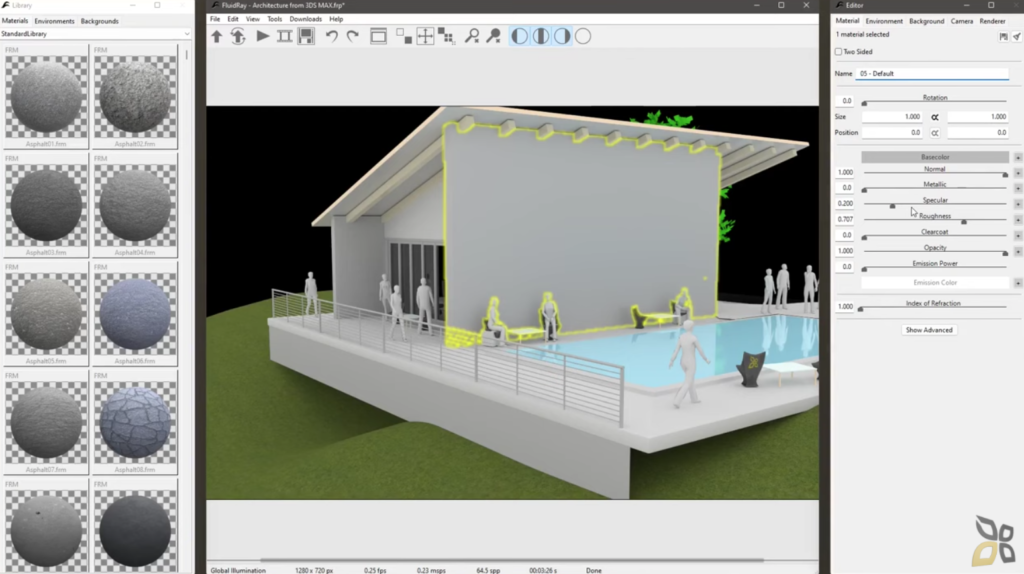Viewport: 1024px width, 574px height.
Task: Click the plus button beside Clearcoat
Action: (1017, 235)
